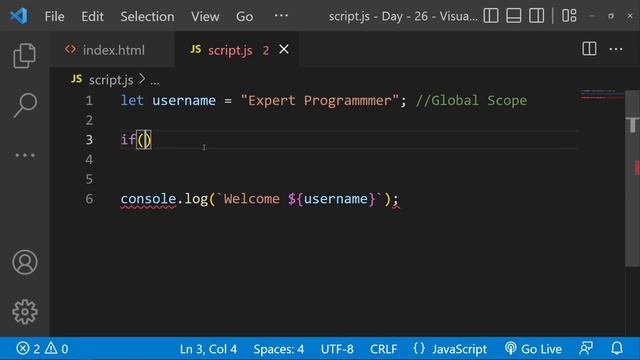Viewport: 640px width, 360px height.
Task: Select the script.js editor tab
Action: [237, 50]
